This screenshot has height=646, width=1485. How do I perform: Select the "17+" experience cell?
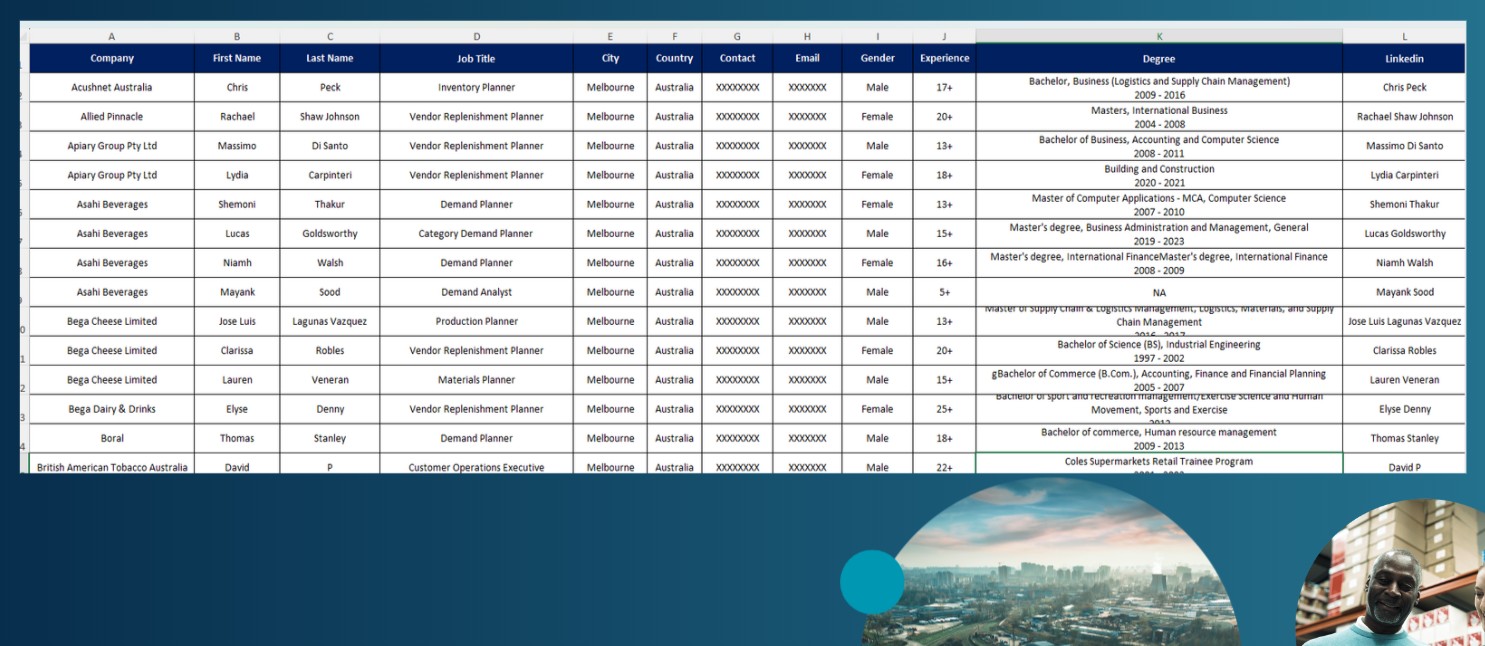tap(944, 87)
